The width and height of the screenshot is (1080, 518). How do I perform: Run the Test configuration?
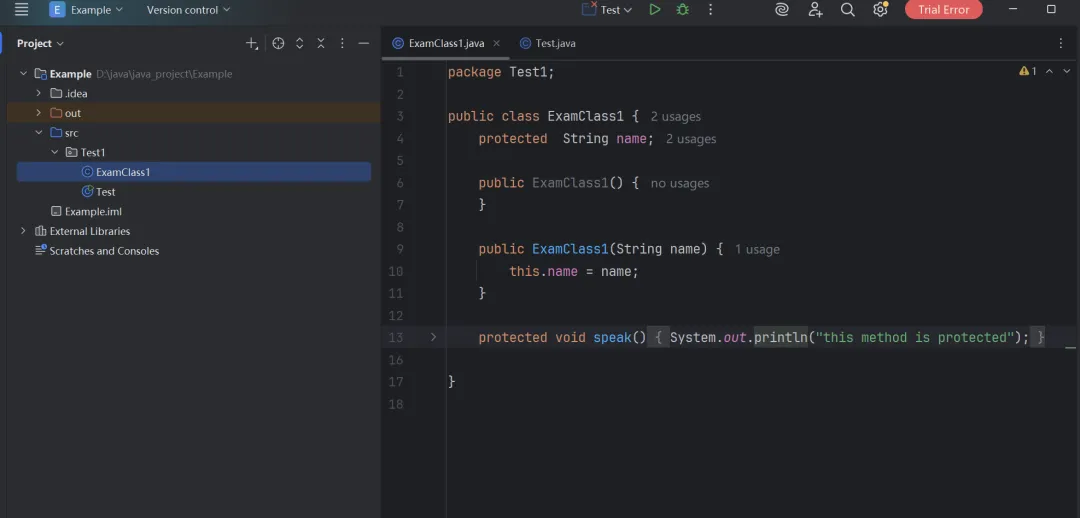[x=655, y=10]
